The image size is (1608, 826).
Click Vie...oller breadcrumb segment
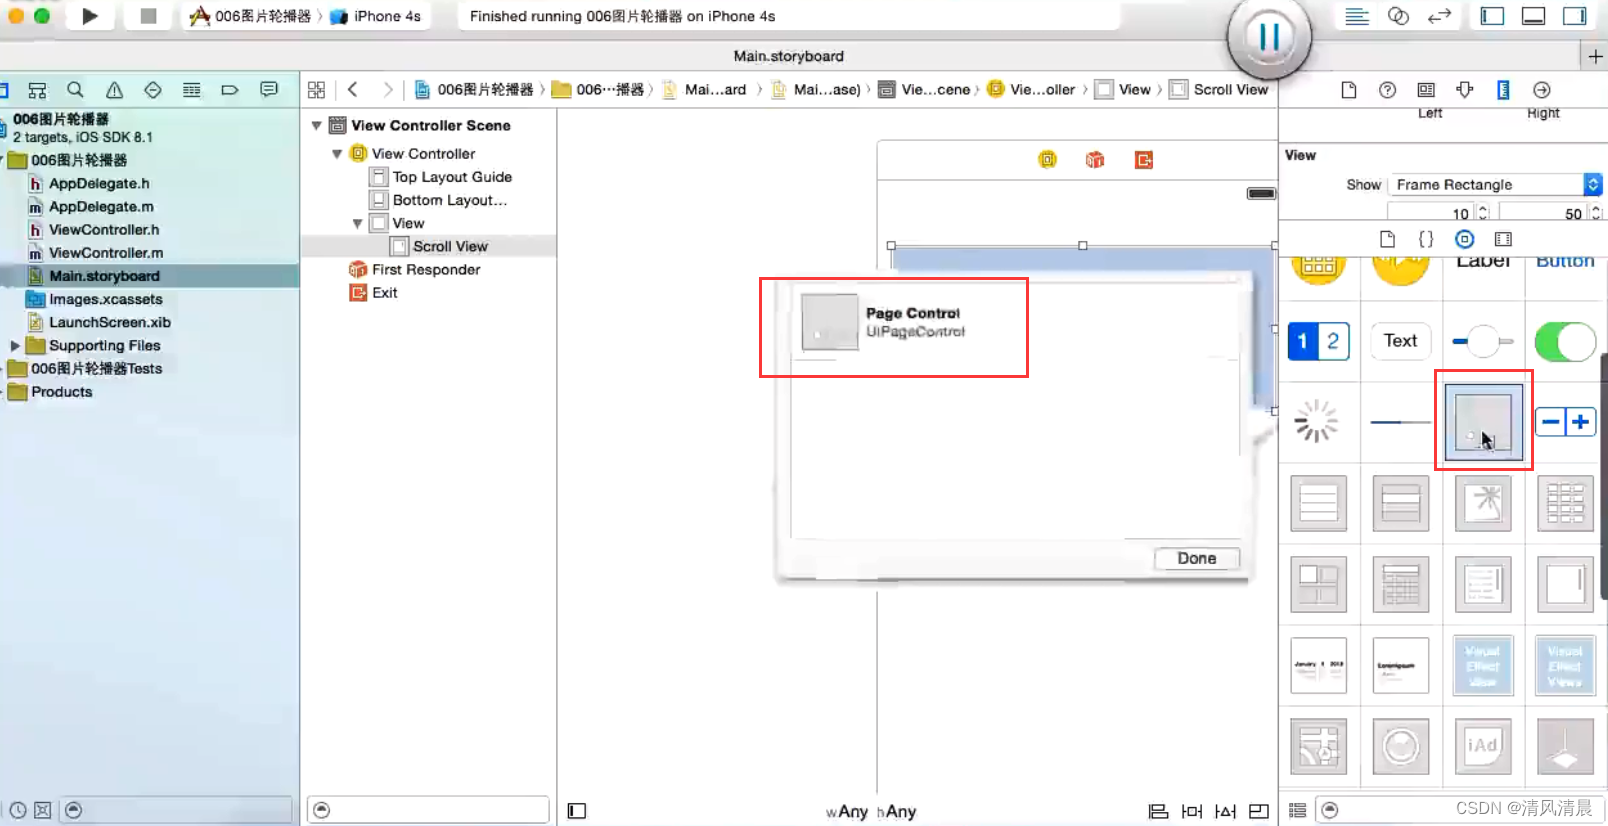pos(1031,89)
